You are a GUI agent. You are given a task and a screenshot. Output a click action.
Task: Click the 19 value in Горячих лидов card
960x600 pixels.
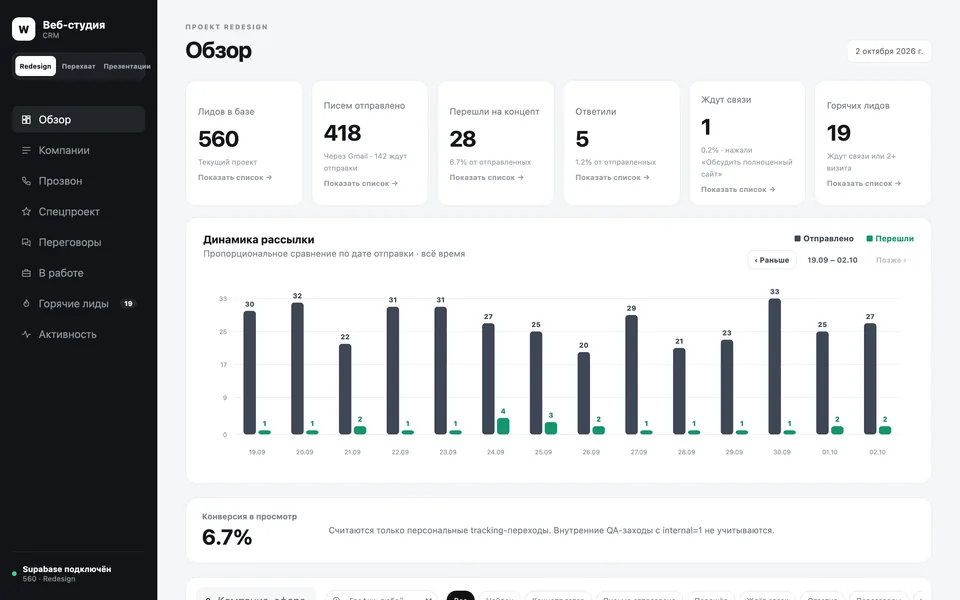(838, 133)
